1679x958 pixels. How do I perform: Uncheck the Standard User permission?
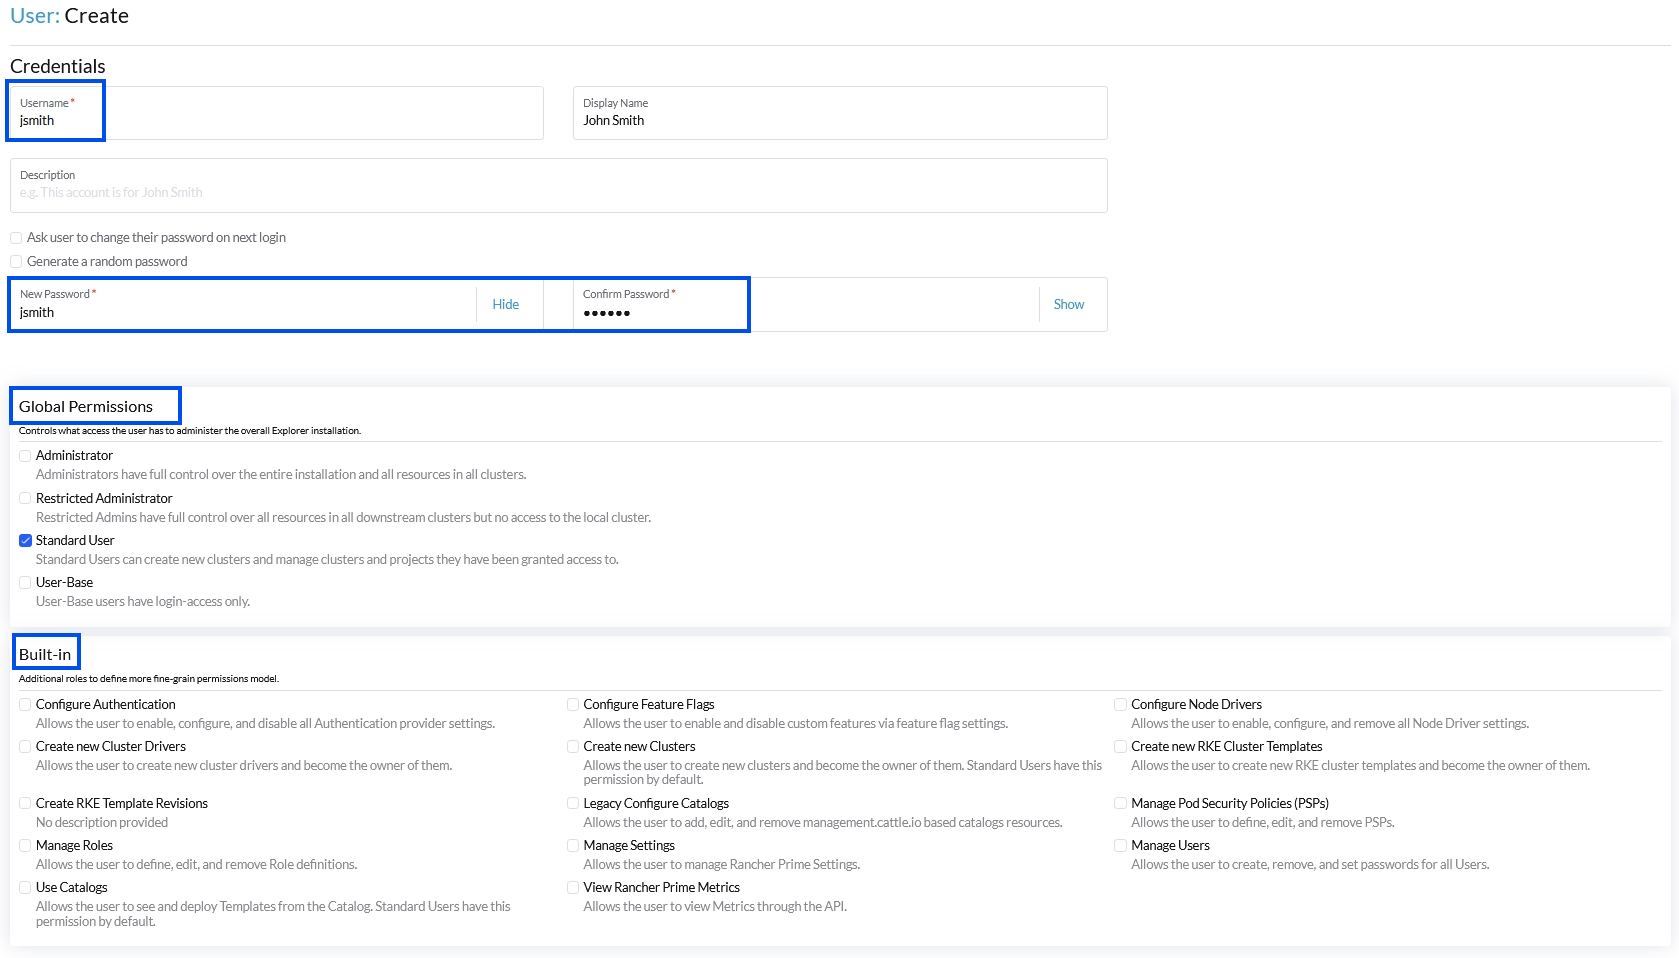(x=26, y=540)
